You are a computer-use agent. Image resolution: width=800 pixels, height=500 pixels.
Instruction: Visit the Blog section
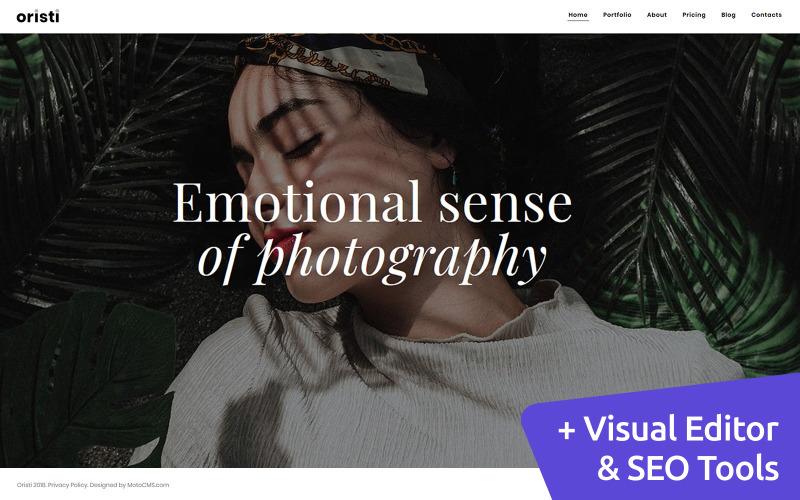pyautogui.click(x=728, y=15)
